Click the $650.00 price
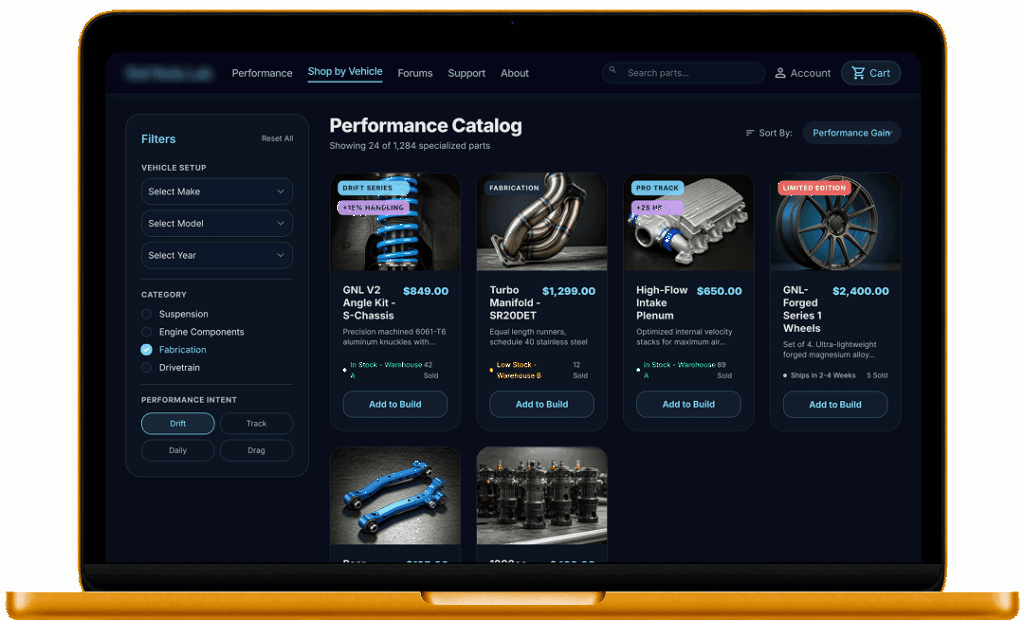Viewport: 1024px width, 620px height. pyautogui.click(x=719, y=291)
